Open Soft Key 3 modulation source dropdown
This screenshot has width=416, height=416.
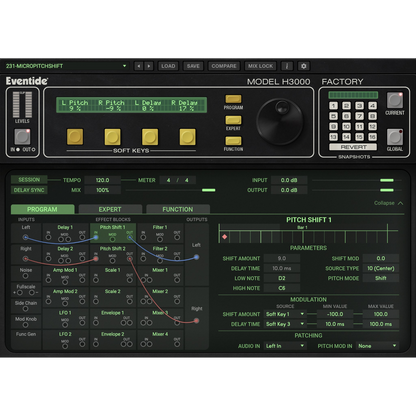(285, 324)
